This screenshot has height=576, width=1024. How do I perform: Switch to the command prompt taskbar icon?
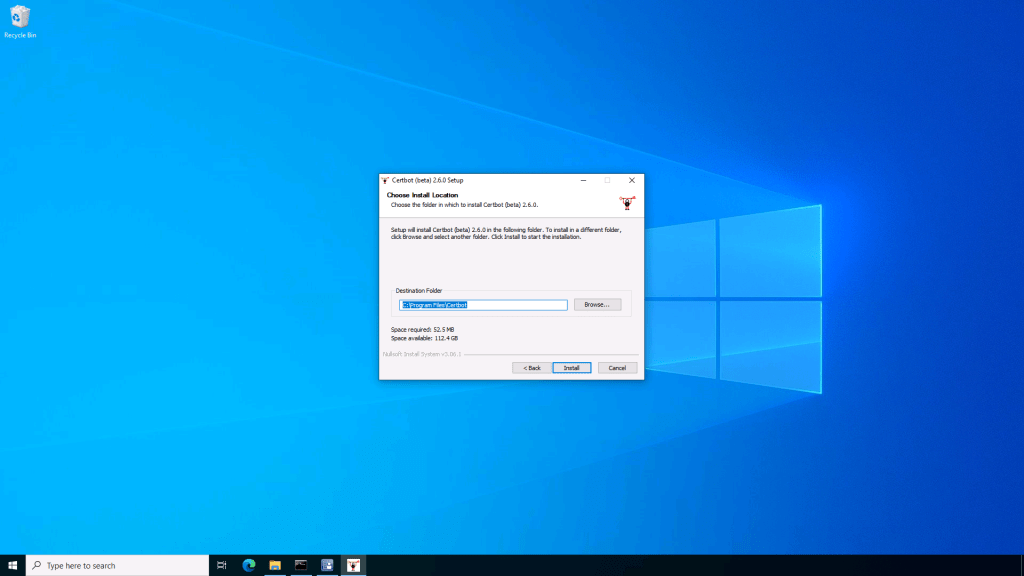[301, 565]
